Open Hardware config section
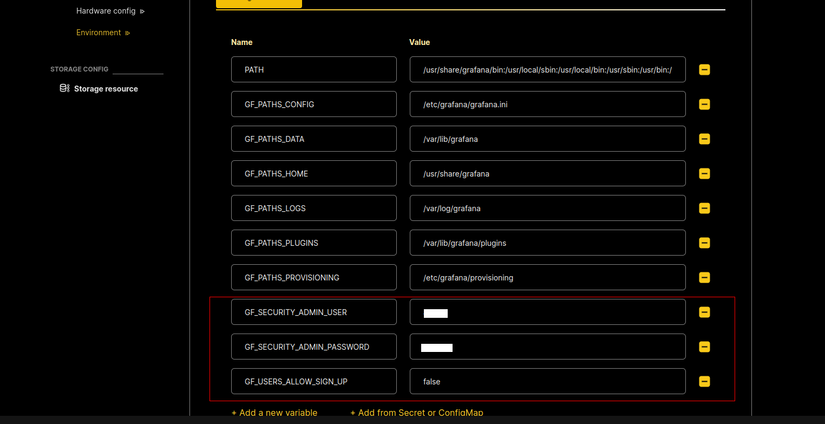This screenshot has width=825, height=424. click(106, 11)
